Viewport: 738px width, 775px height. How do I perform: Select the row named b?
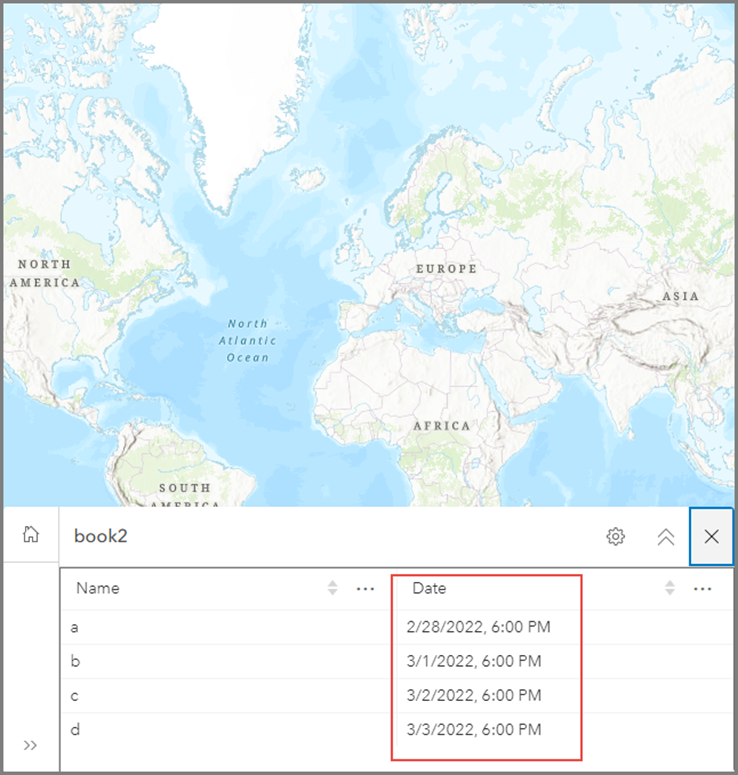click(396, 661)
